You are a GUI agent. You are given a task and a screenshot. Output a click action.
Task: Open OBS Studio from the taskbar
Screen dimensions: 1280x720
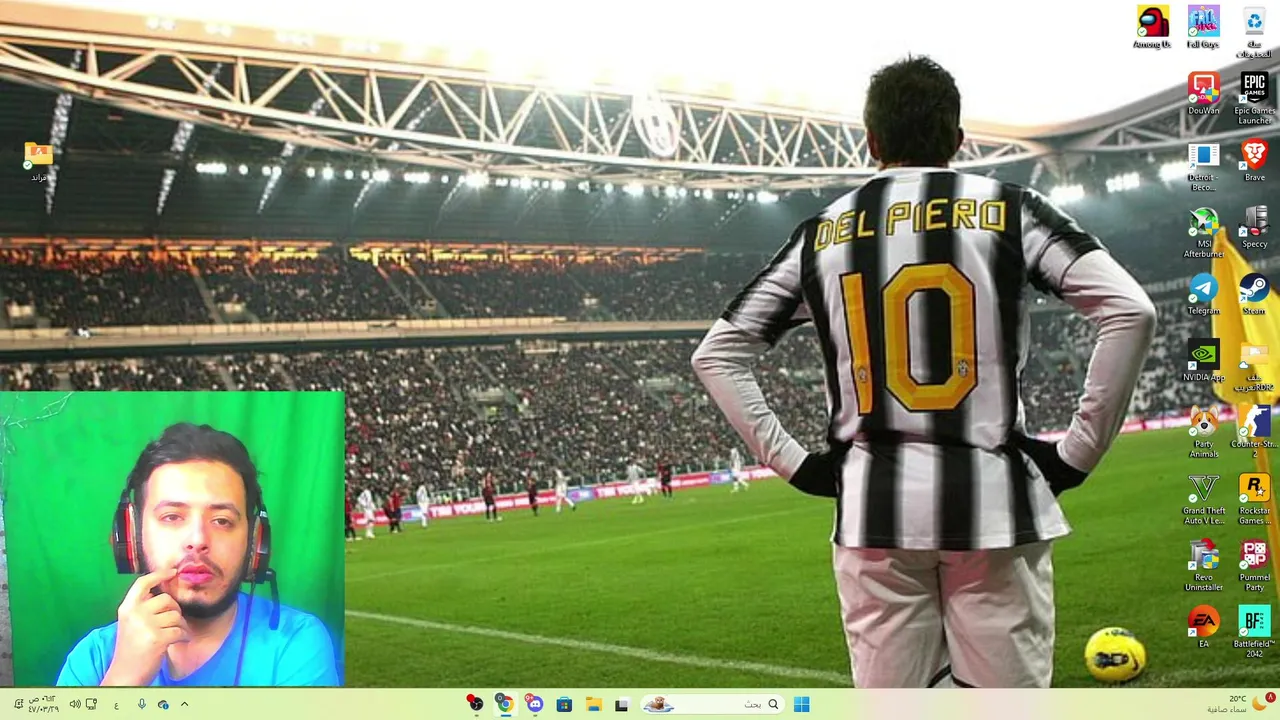(475, 704)
